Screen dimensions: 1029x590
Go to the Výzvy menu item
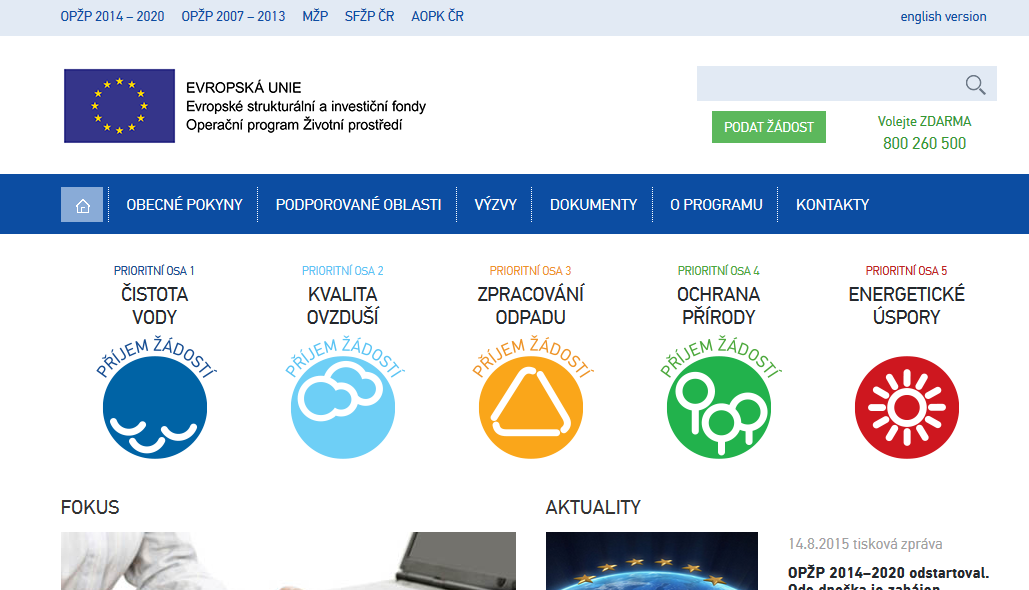pos(495,205)
